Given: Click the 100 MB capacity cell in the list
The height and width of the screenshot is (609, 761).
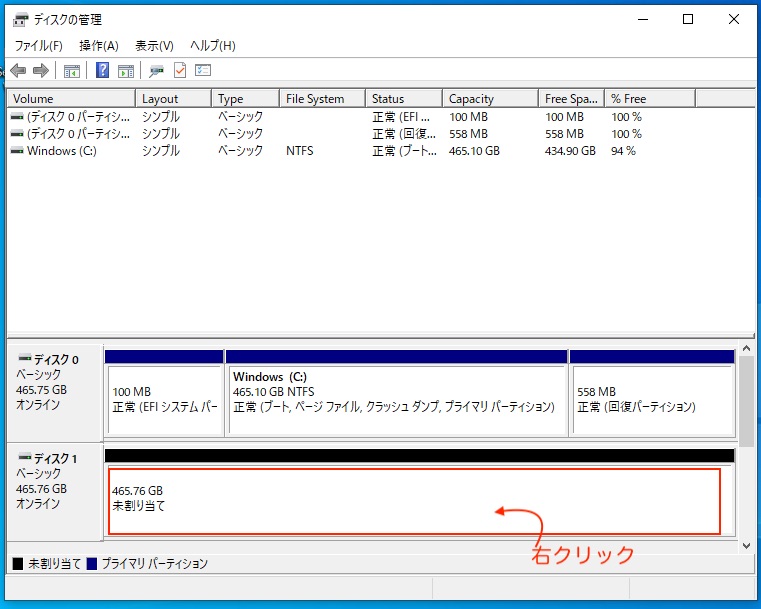Looking at the screenshot, I should (x=468, y=117).
